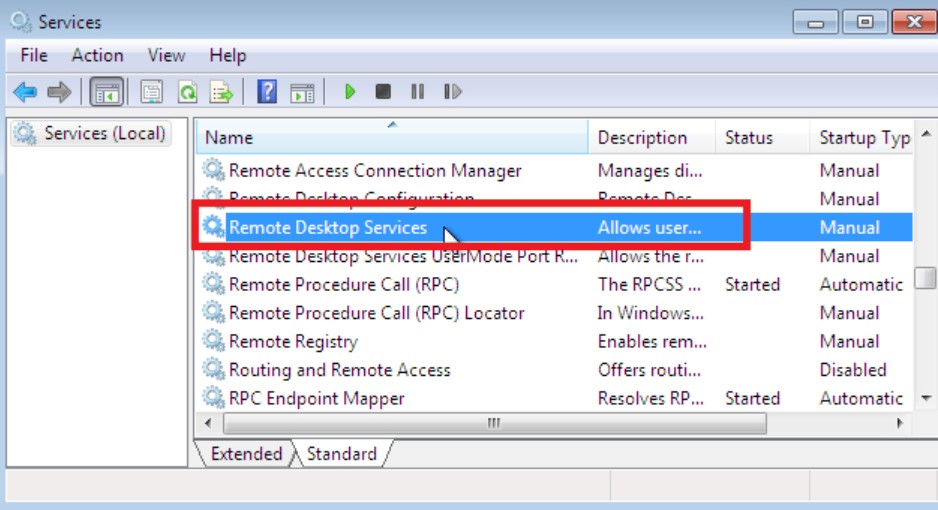Select the Remote Registry service row

click(293, 341)
